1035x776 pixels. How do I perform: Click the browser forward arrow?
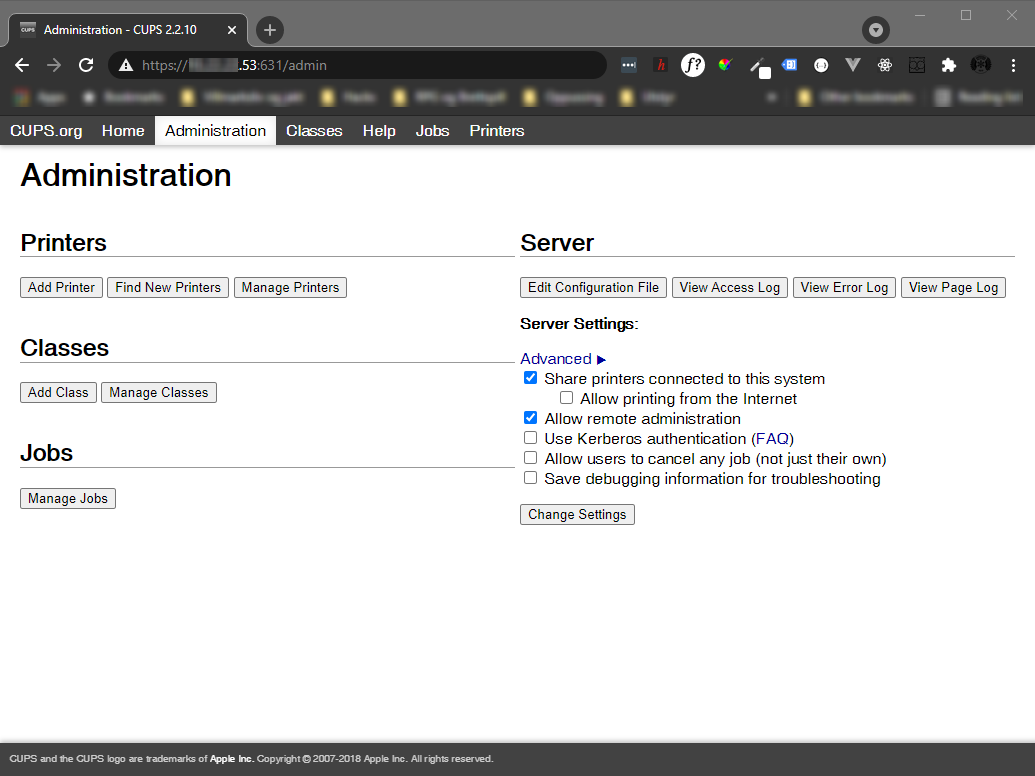point(54,65)
